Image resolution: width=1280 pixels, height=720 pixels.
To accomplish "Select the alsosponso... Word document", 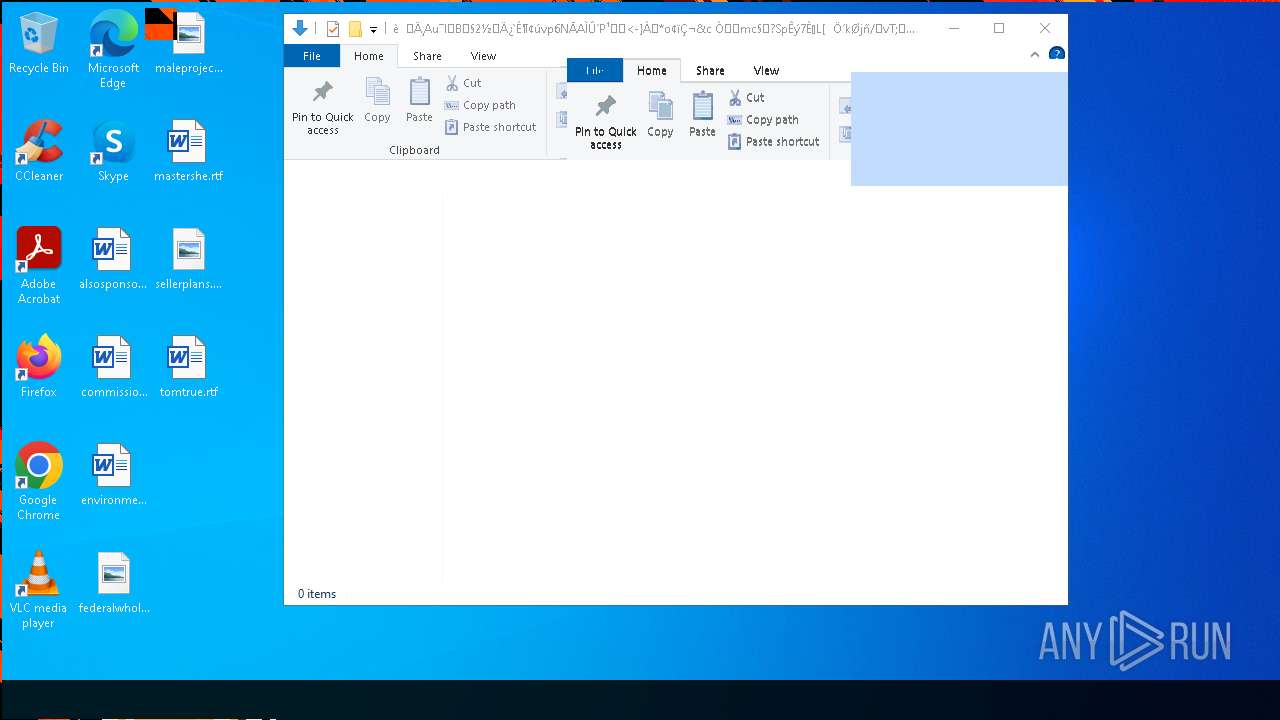I will pos(113,259).
